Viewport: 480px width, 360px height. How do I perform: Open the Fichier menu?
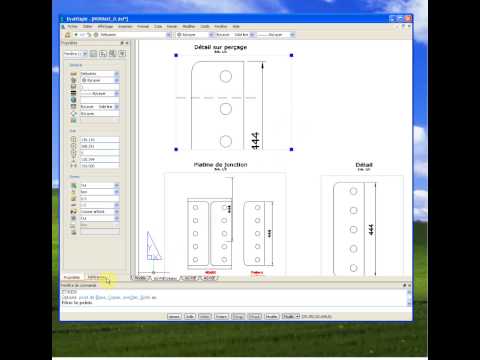point(72,26)
